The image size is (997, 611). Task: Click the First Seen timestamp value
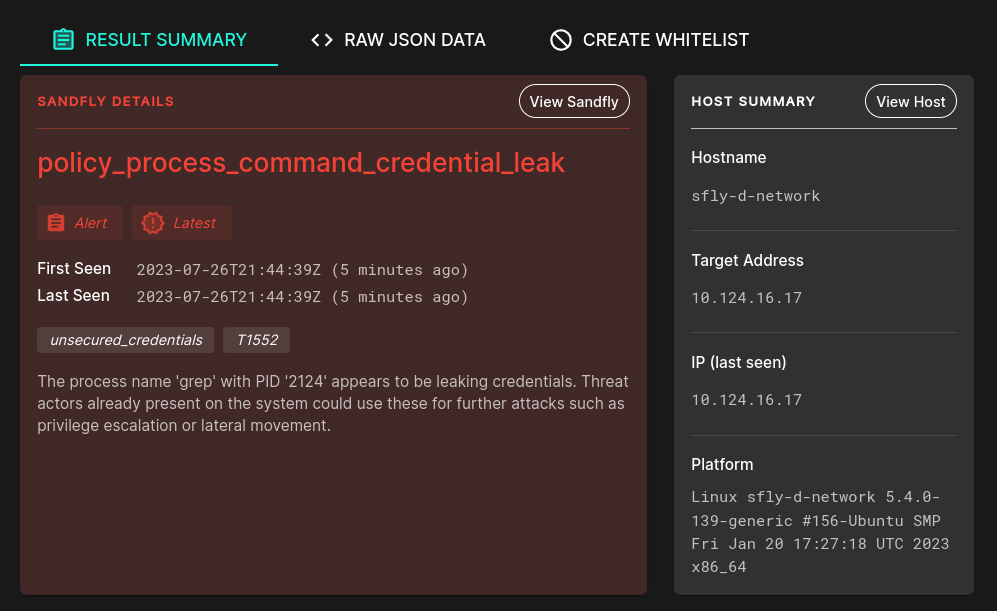[303, 270]
